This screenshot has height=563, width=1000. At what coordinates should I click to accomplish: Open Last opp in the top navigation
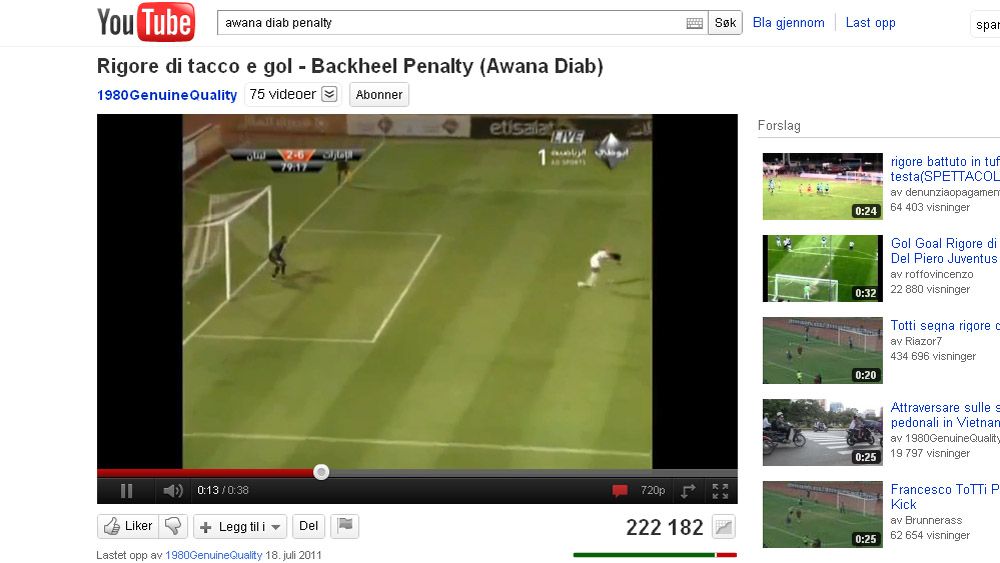871,23
